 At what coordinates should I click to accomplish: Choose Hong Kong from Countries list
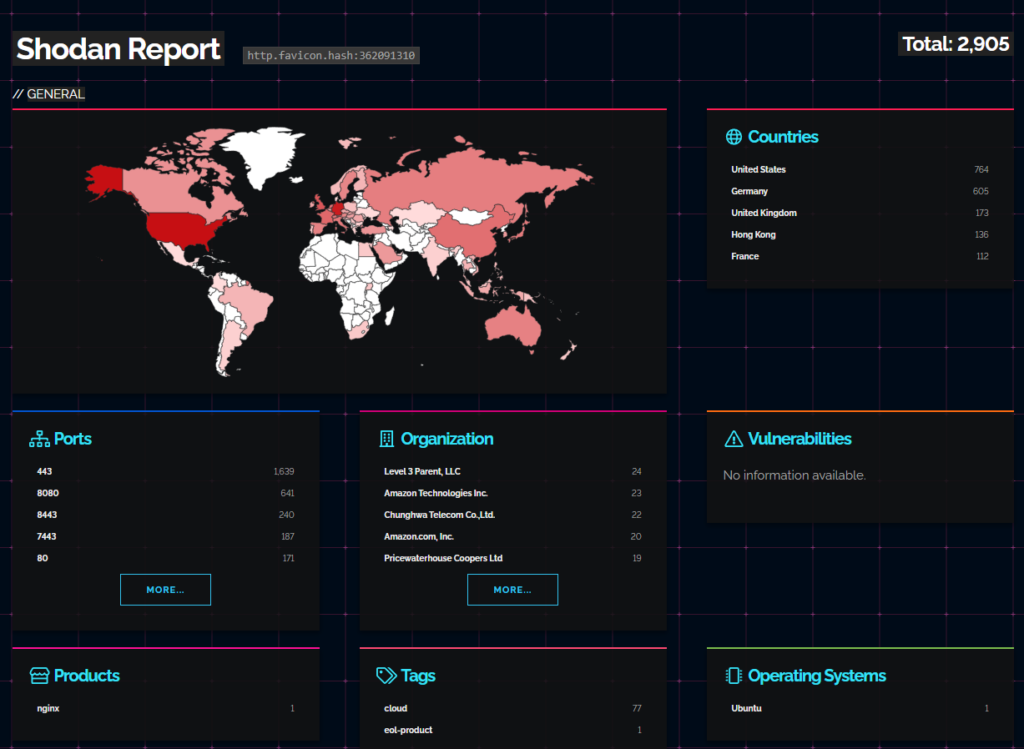pyautogui.click(x=753, y=235)
